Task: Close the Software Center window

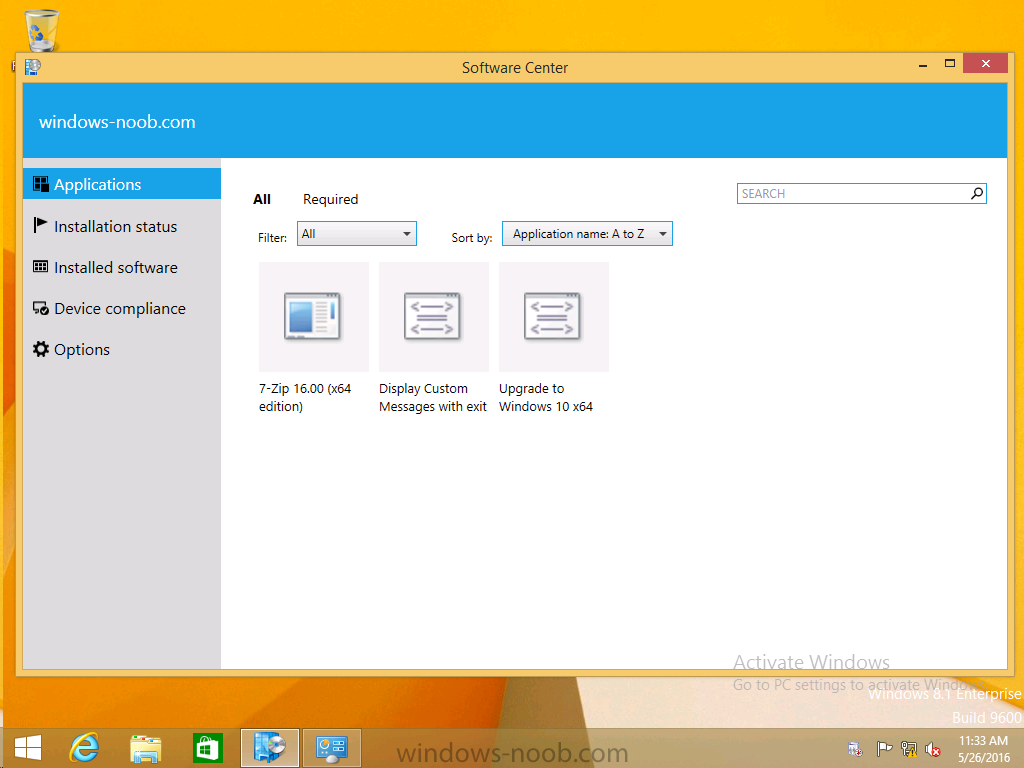Action: pos(985,63)
